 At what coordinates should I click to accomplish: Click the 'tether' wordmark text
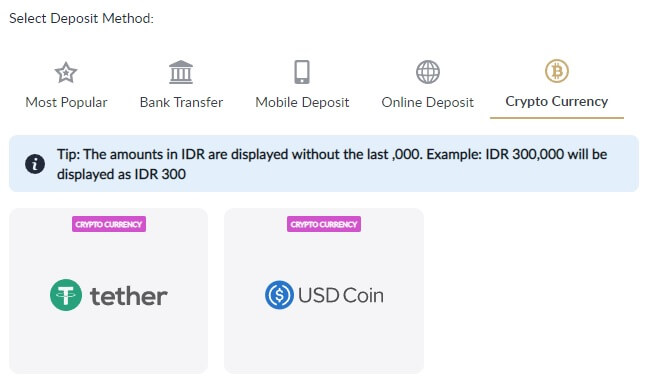129,296
